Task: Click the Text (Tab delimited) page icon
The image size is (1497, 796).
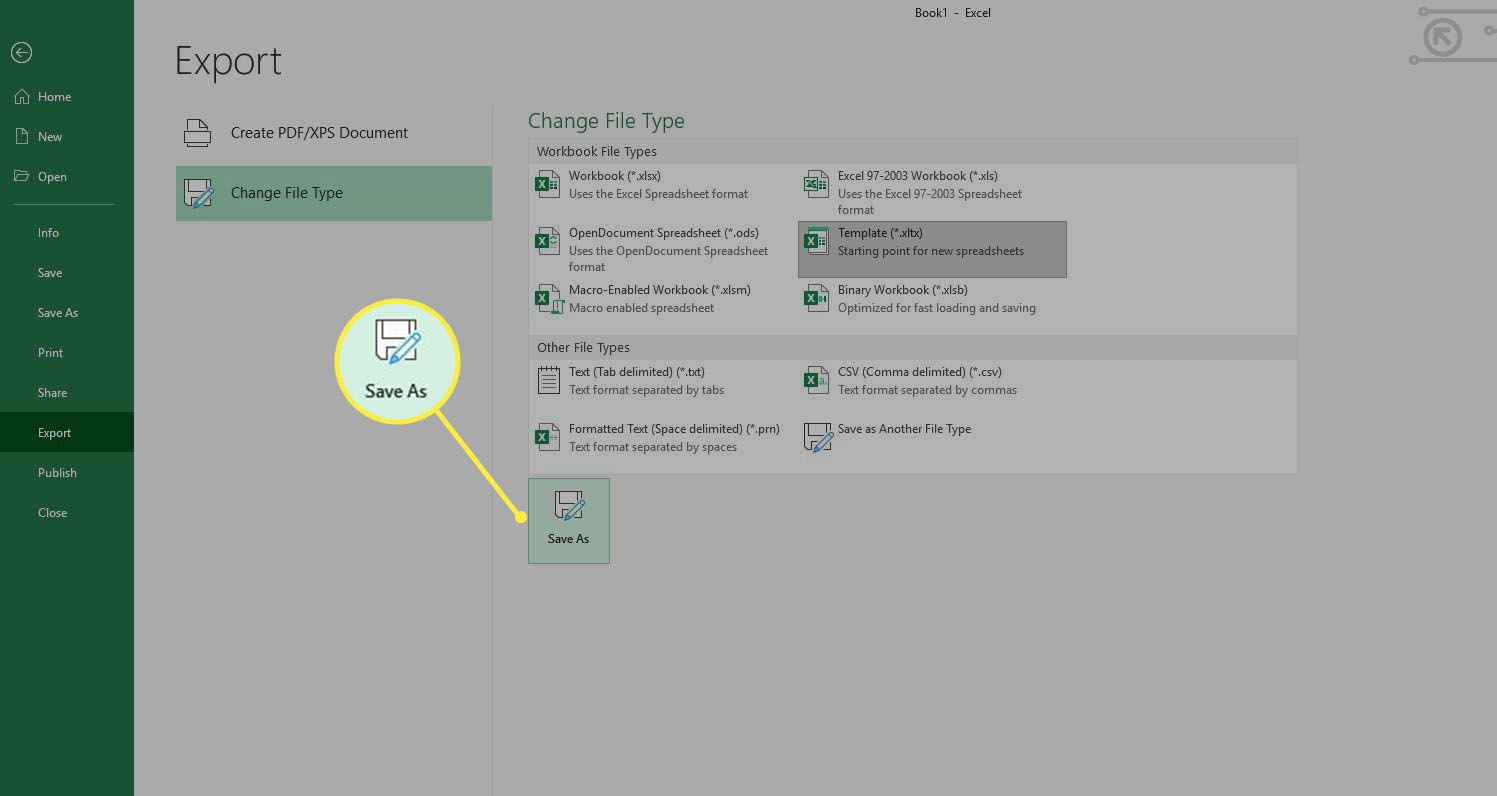Action: pos(548,381)
